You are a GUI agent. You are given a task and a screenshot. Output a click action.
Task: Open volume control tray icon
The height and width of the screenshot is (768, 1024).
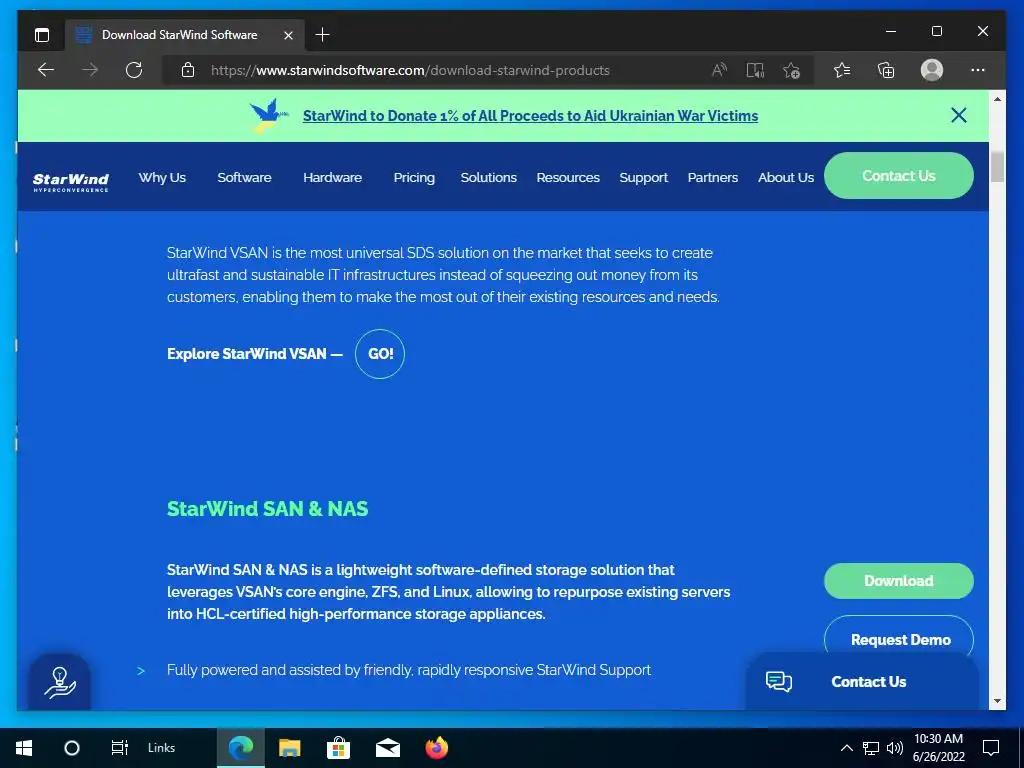point(895,748)
